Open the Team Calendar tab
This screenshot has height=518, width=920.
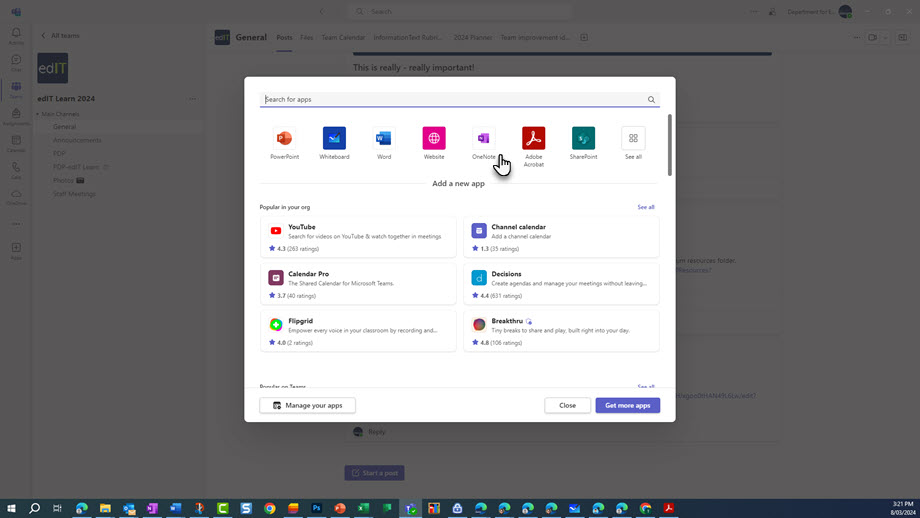tap(343, 38)
